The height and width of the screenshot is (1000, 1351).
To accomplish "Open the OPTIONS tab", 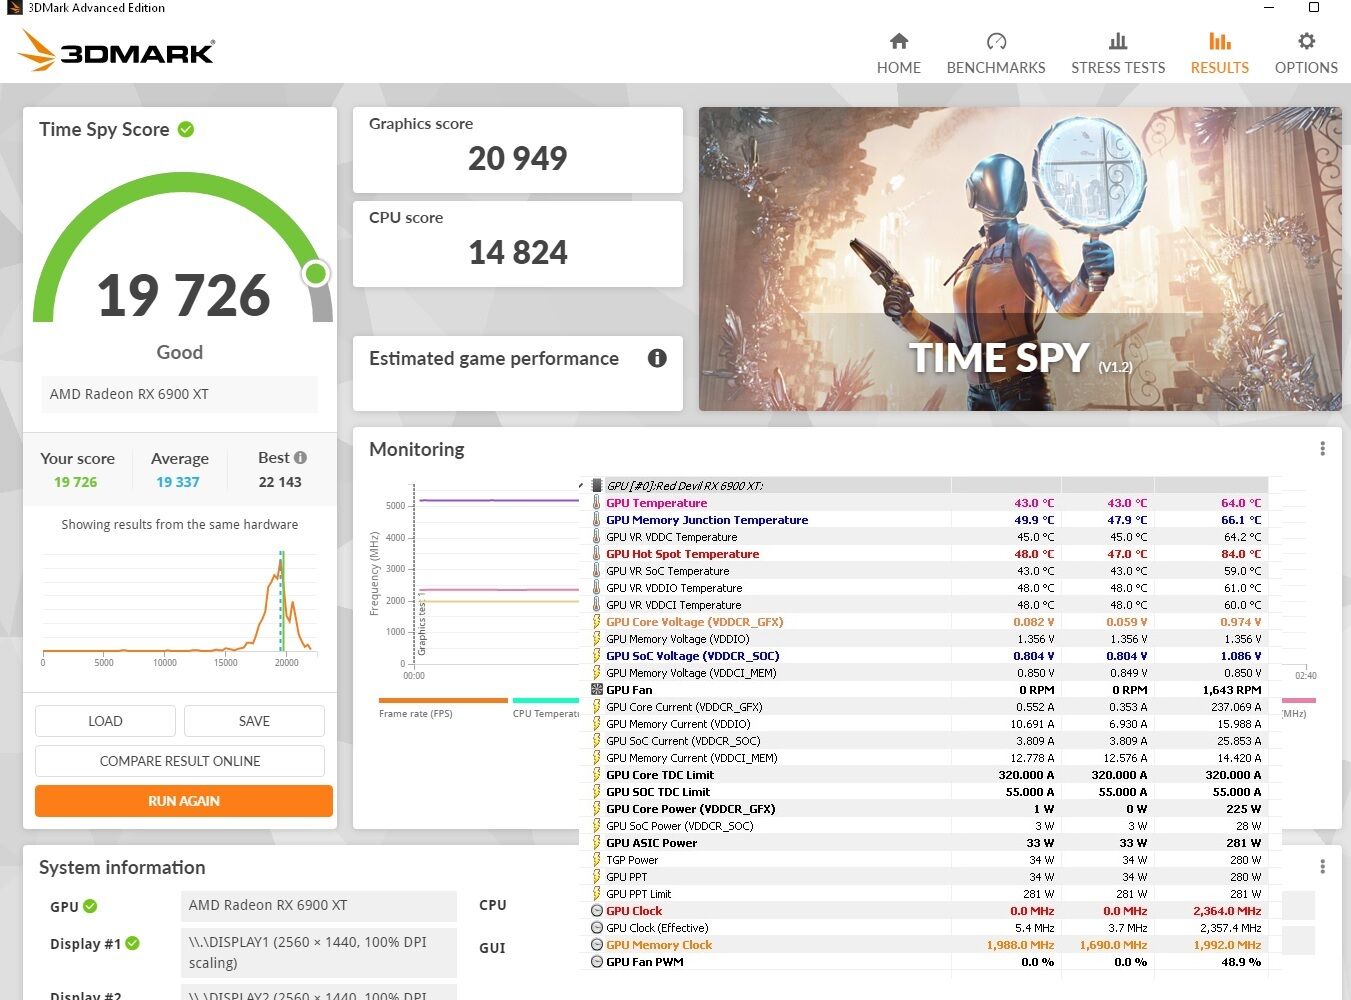I will point(1306,54).
